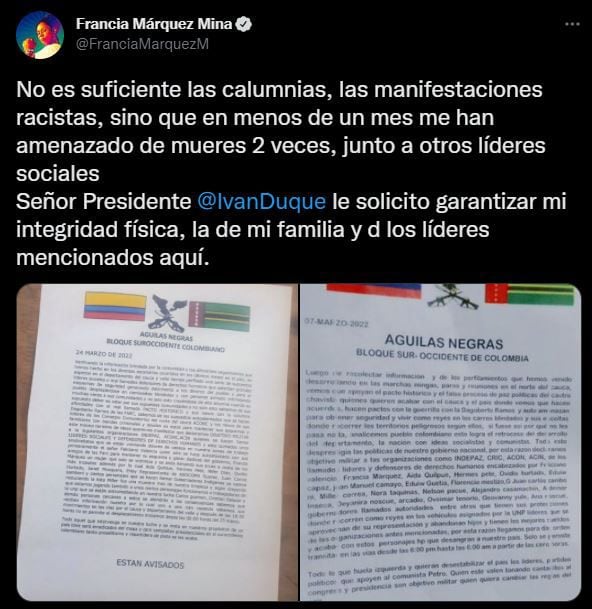
Task: Click the blue verified badge
Action: pos(244,24)
